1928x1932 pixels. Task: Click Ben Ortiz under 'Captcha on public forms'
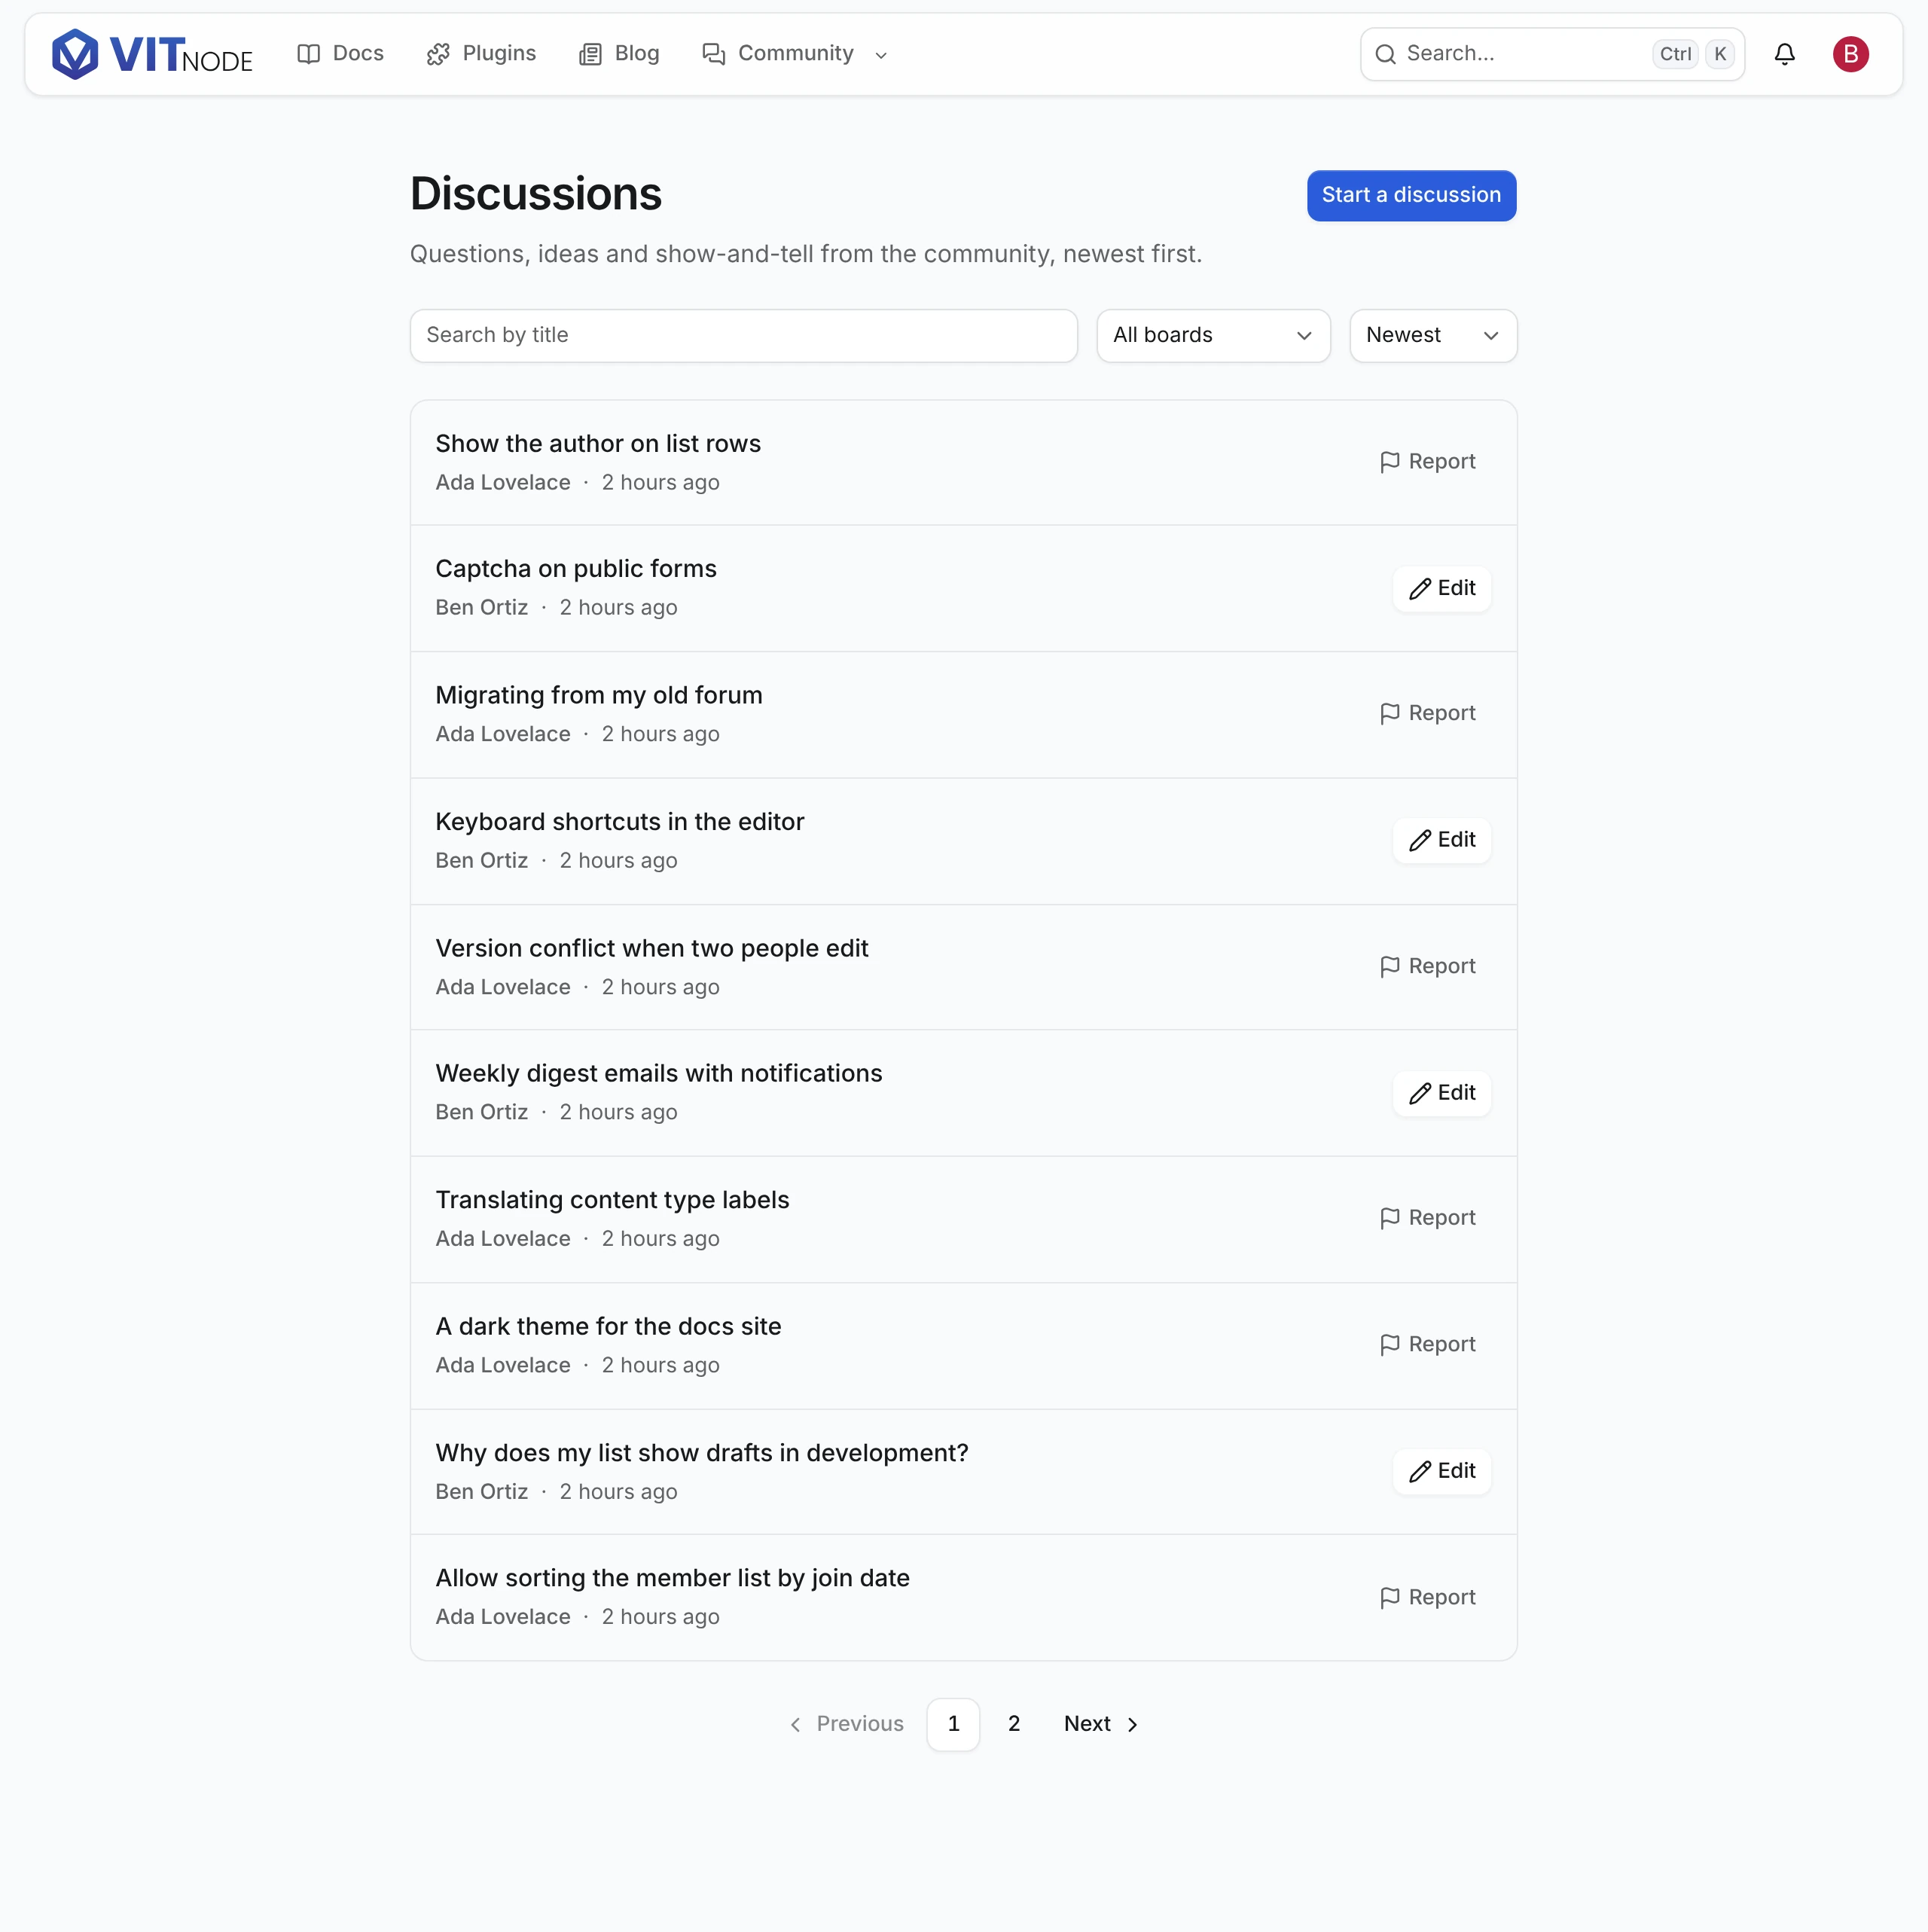pyautogui.click(x=481, y=608)
